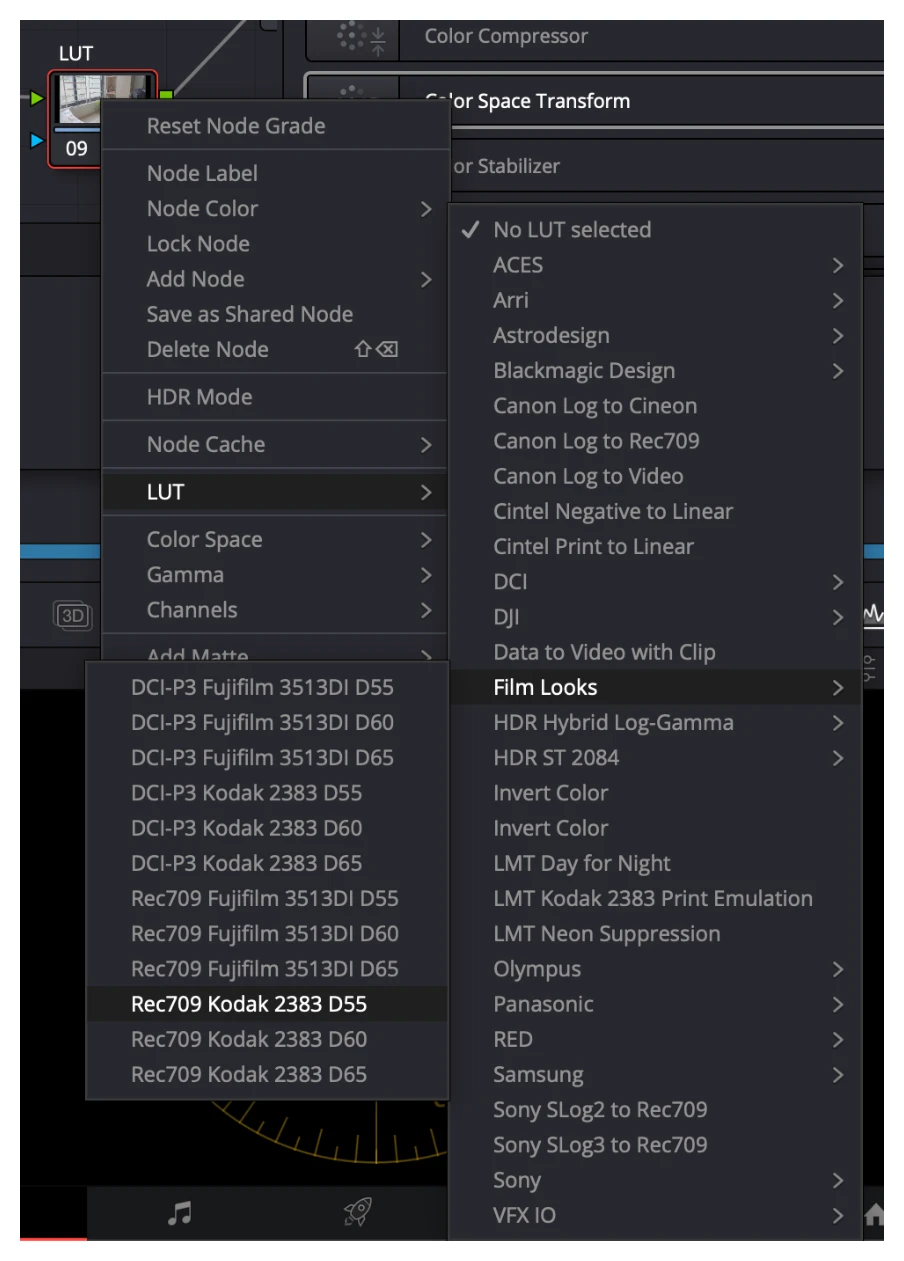This screenshot has width=904, height=1261.
Task: Apply DCI-P3 Kodak 2383 D60
Action: [267, 828]
